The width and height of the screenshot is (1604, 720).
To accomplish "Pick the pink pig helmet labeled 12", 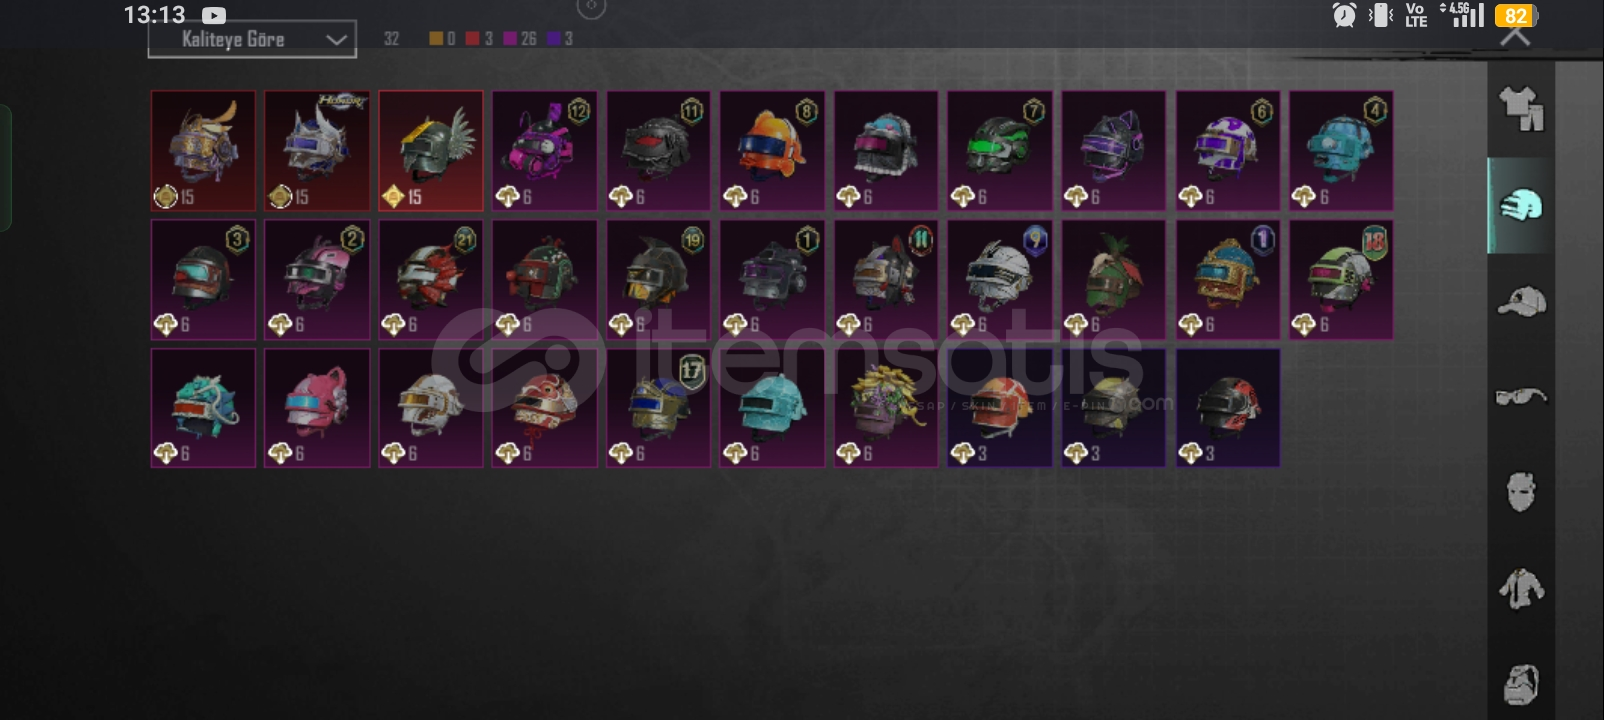I will tap(545, 151).
